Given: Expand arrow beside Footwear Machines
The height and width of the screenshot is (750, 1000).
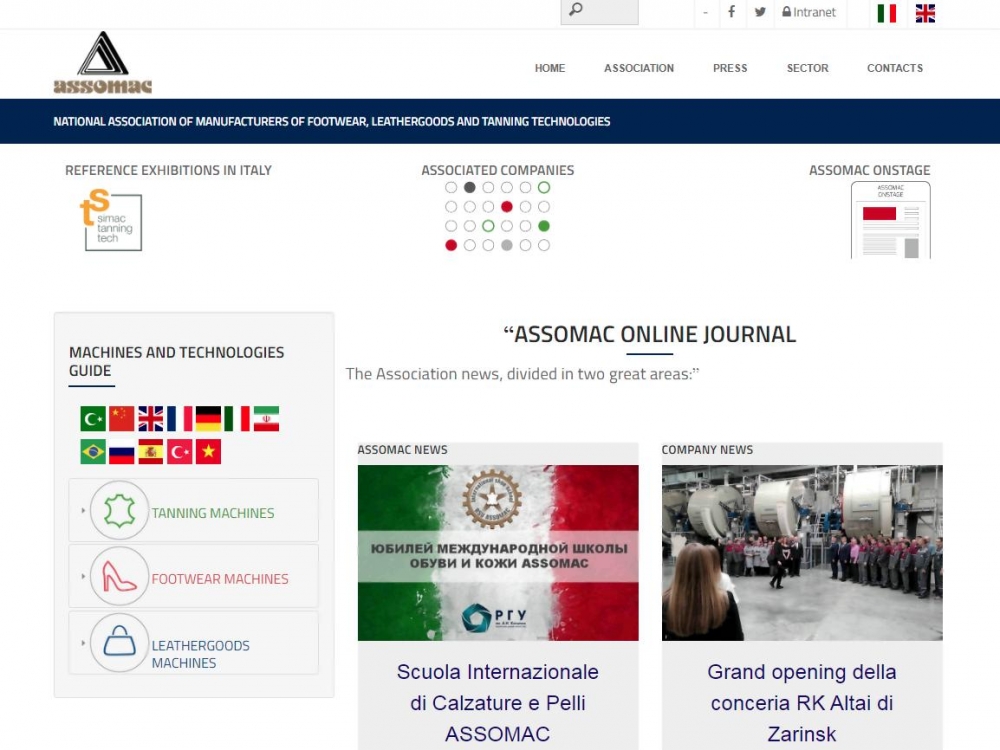Looking at the screenshot, I should (83, 577).
